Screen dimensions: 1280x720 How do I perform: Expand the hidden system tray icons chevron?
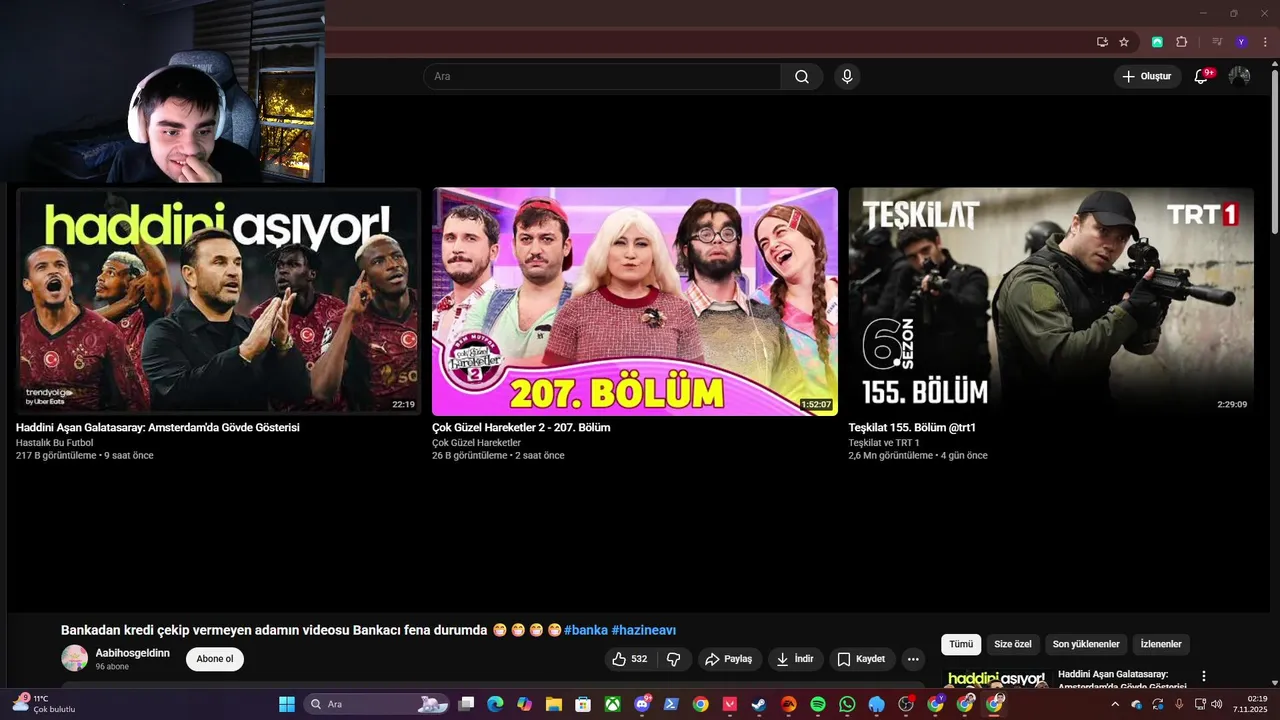[1115, 704]
